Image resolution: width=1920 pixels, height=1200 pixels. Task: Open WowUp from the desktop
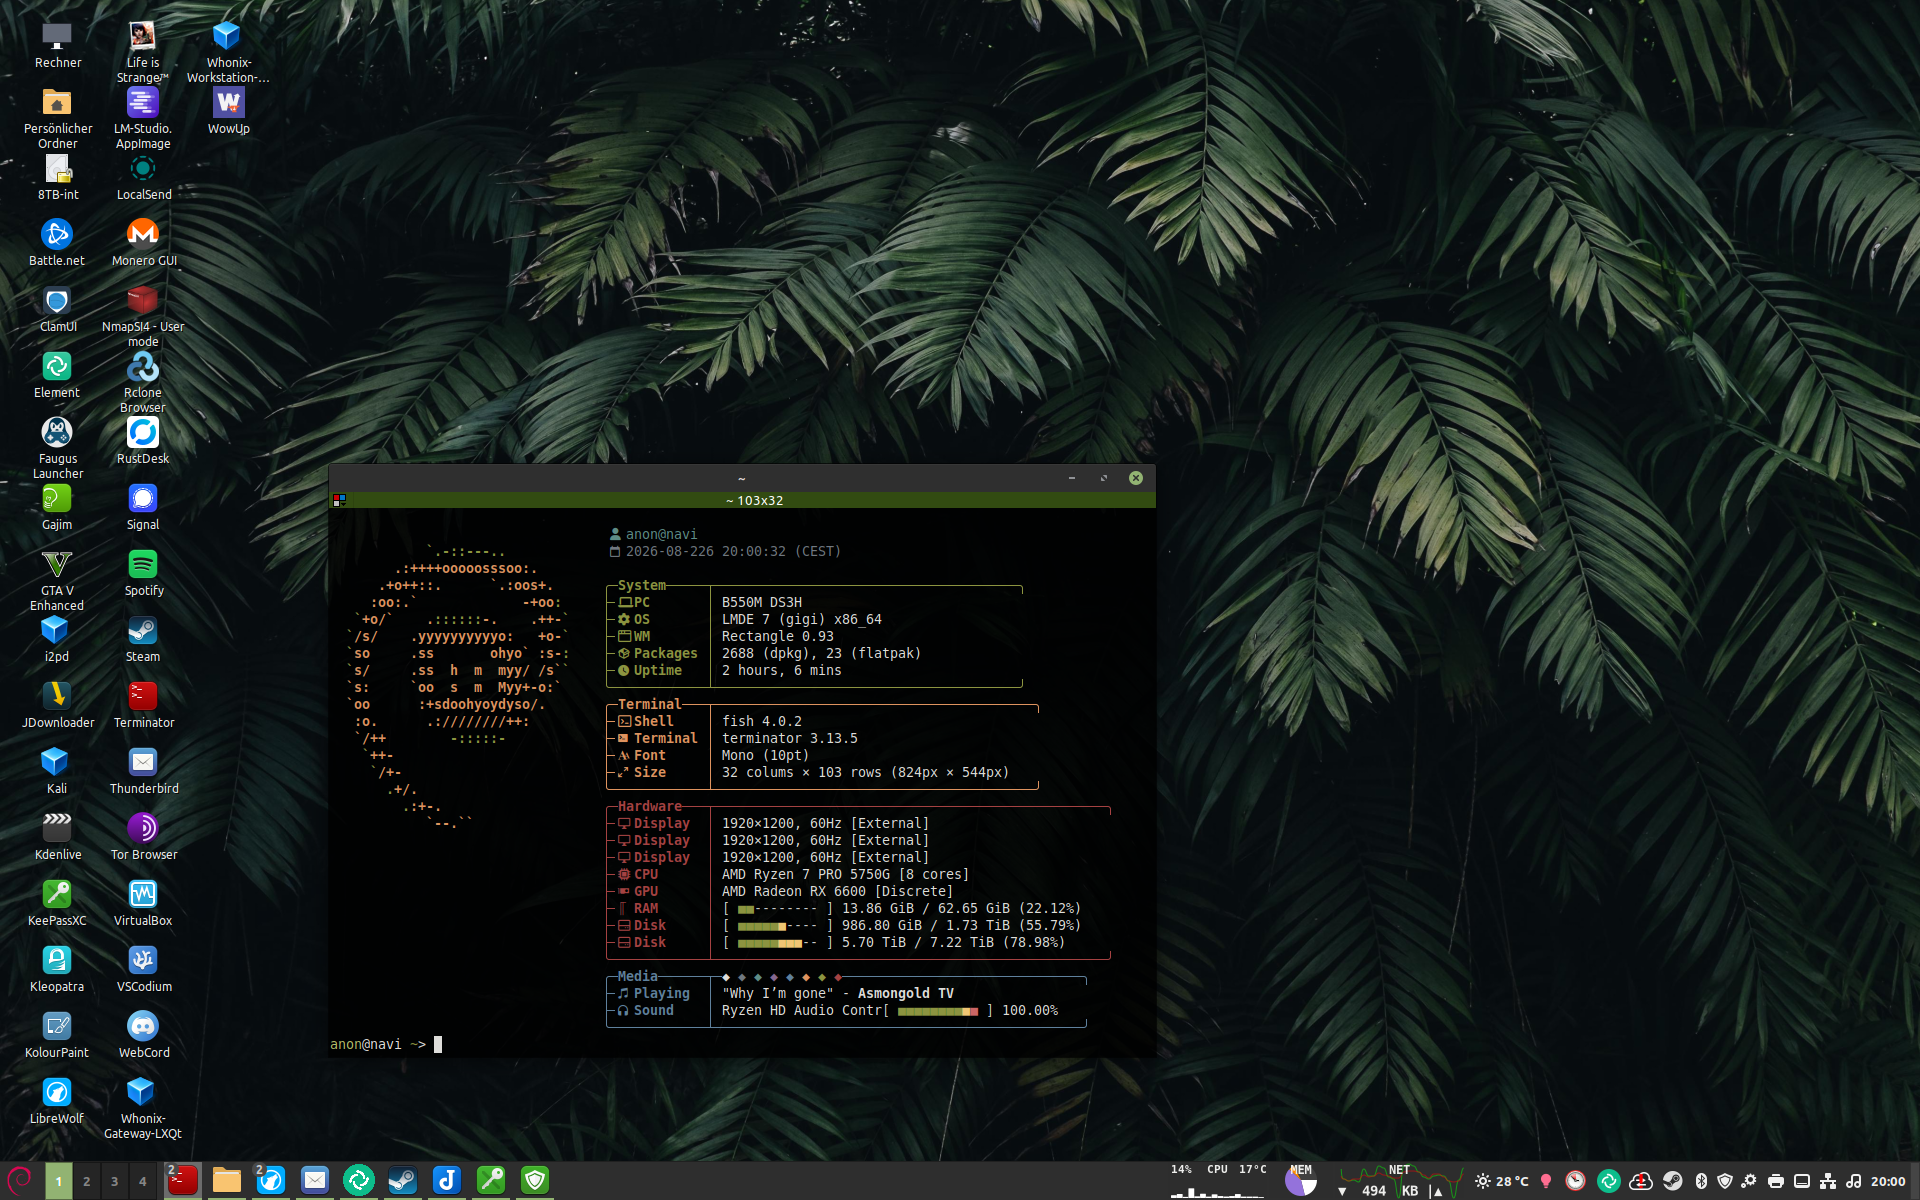pyautogui.click(x=228, y=111)
